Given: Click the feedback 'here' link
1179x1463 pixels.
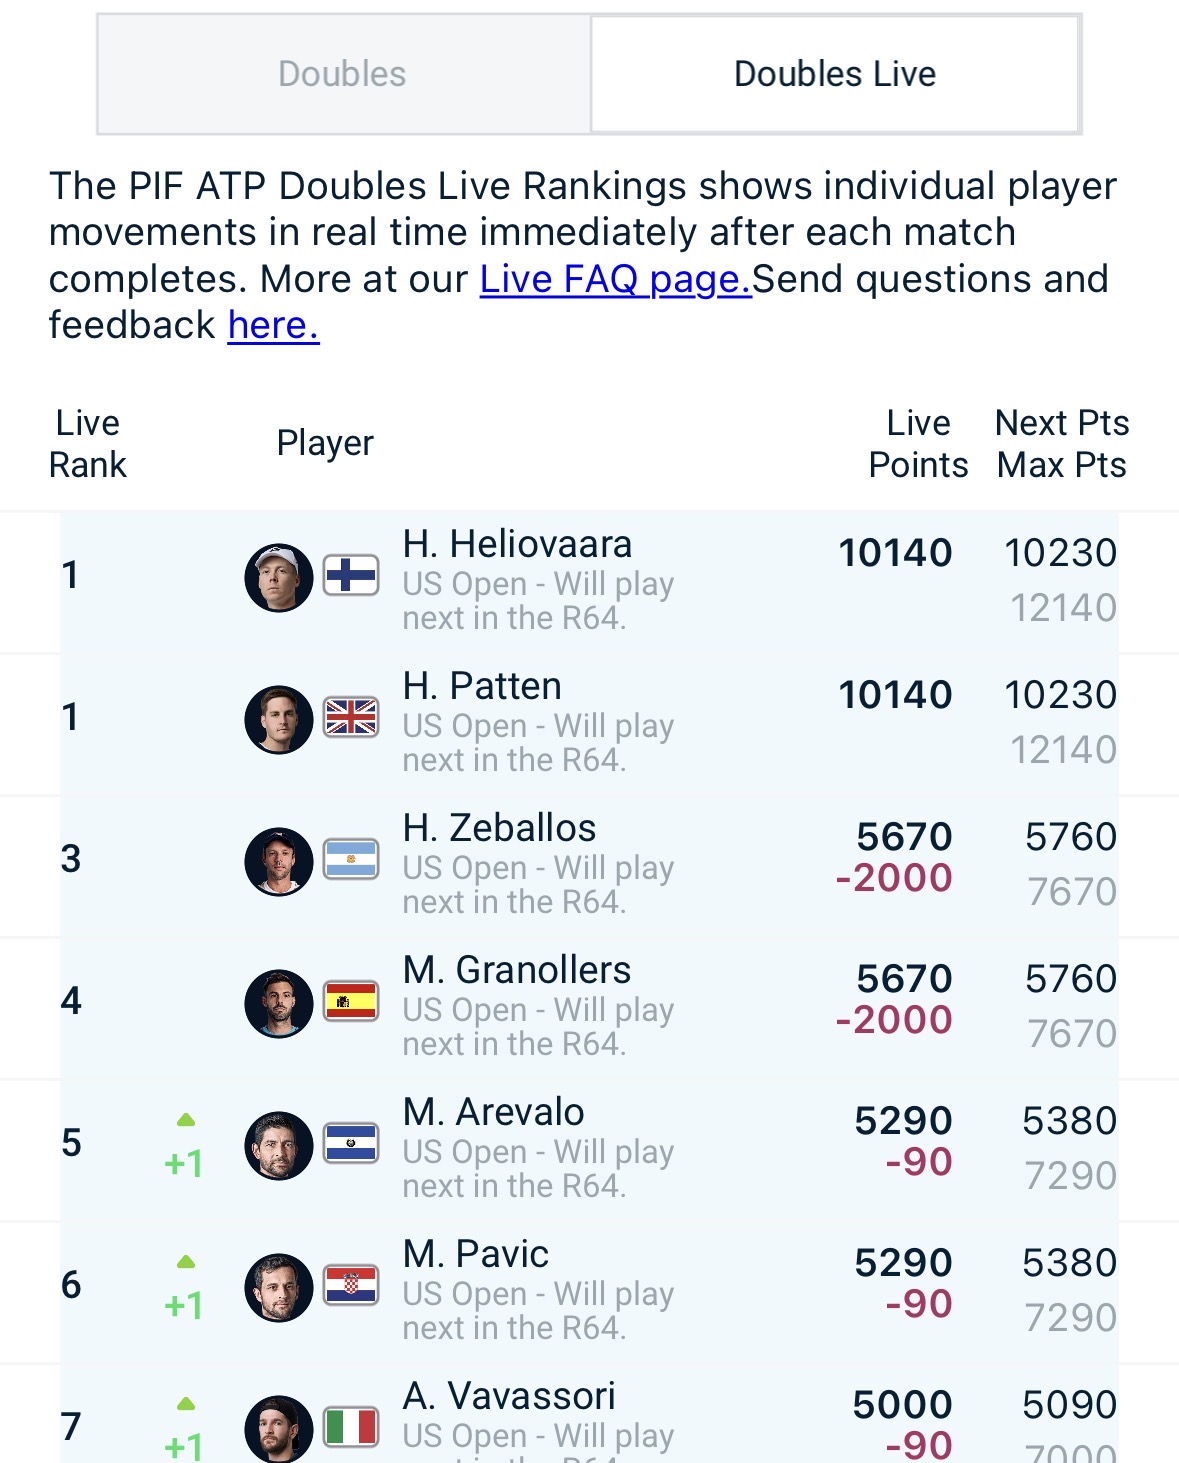Looking at the screenshot, I should coord(273,325).
